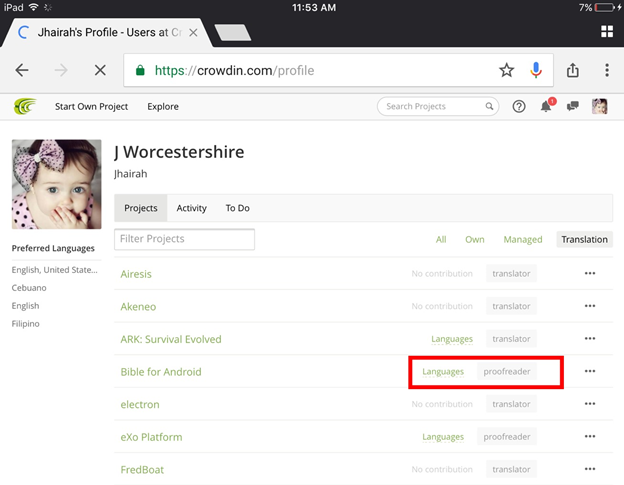
Task: Open more options for FredBoat row
Action: coord(590,469)
